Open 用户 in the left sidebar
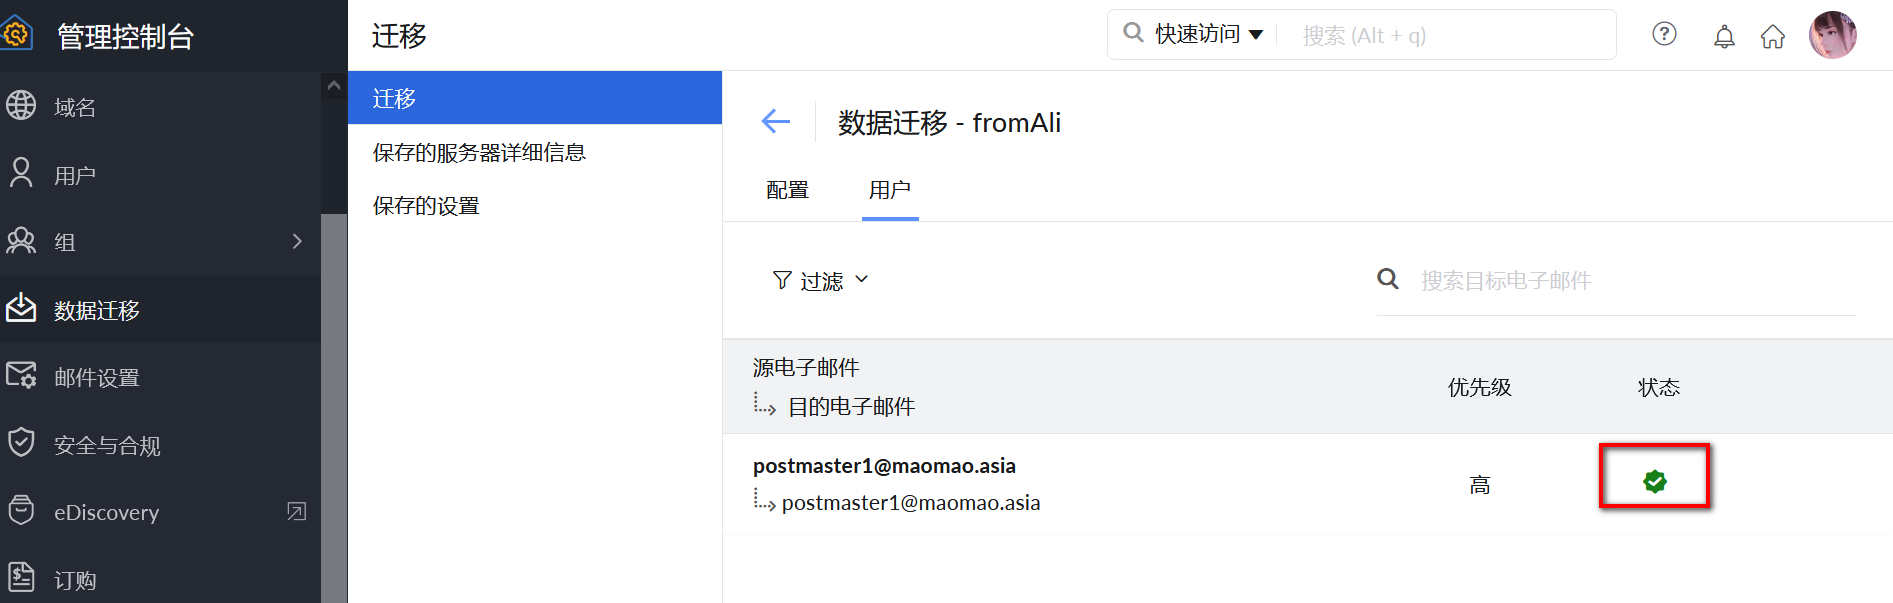1893x603 pixels. click(74, 175)
